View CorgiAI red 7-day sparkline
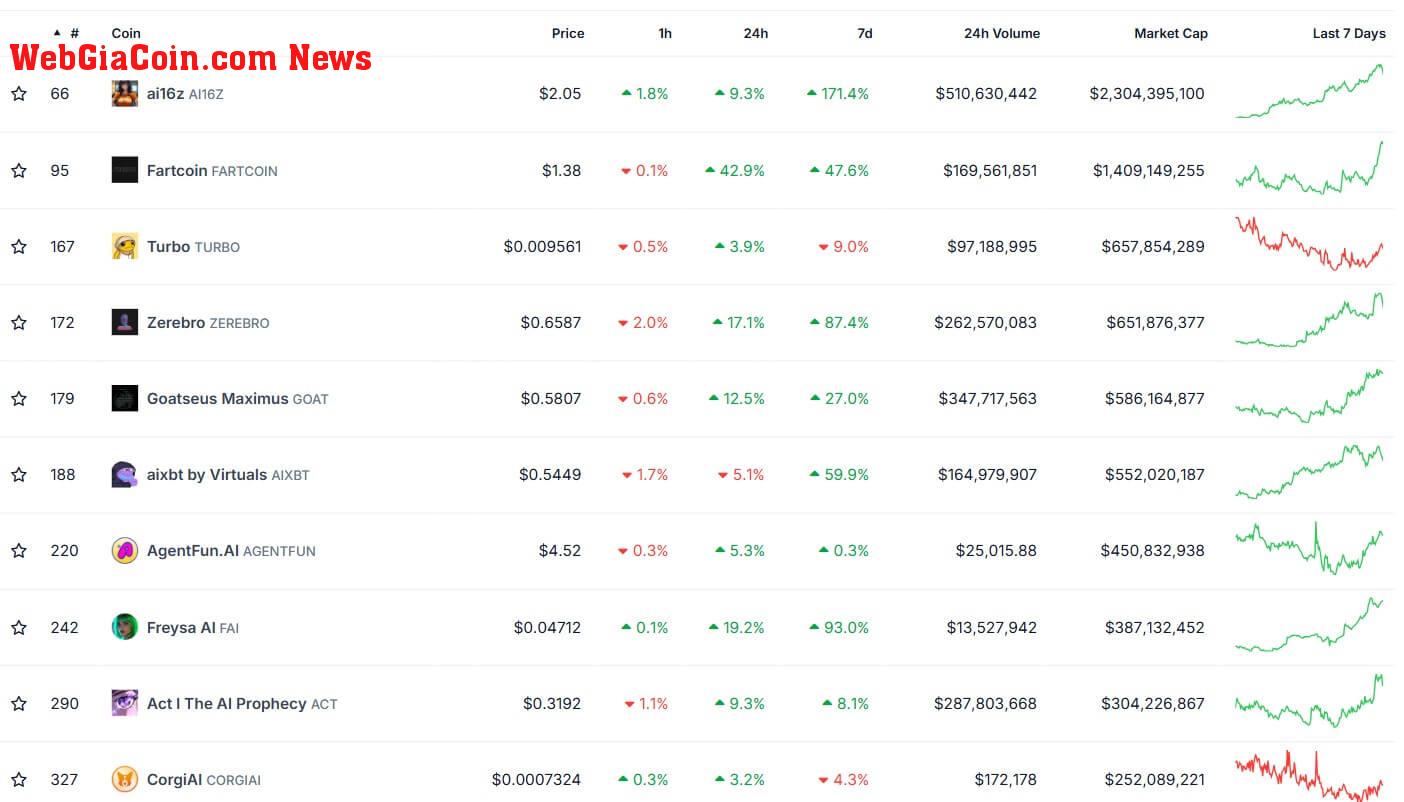The width and height of the screenshot is (1404, 802). click(x=1310, y=776)
